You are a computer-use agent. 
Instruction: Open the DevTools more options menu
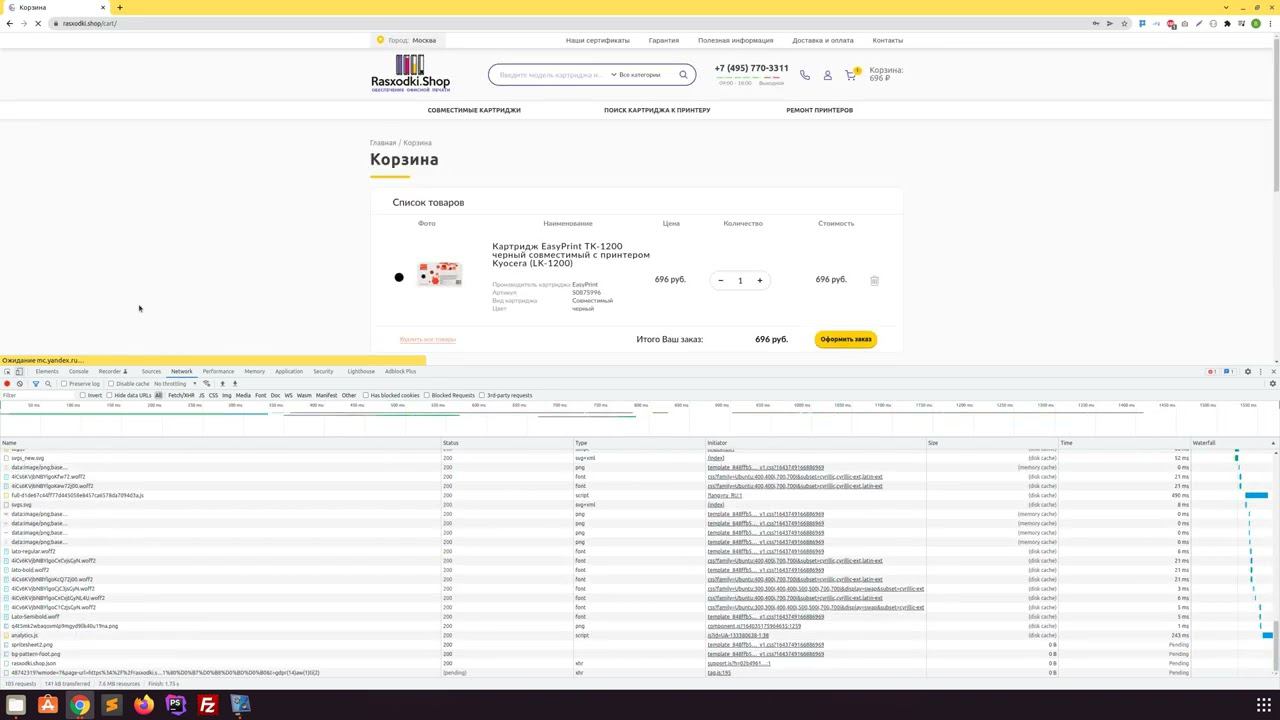pyautogui.click(x=1260, y=372)
